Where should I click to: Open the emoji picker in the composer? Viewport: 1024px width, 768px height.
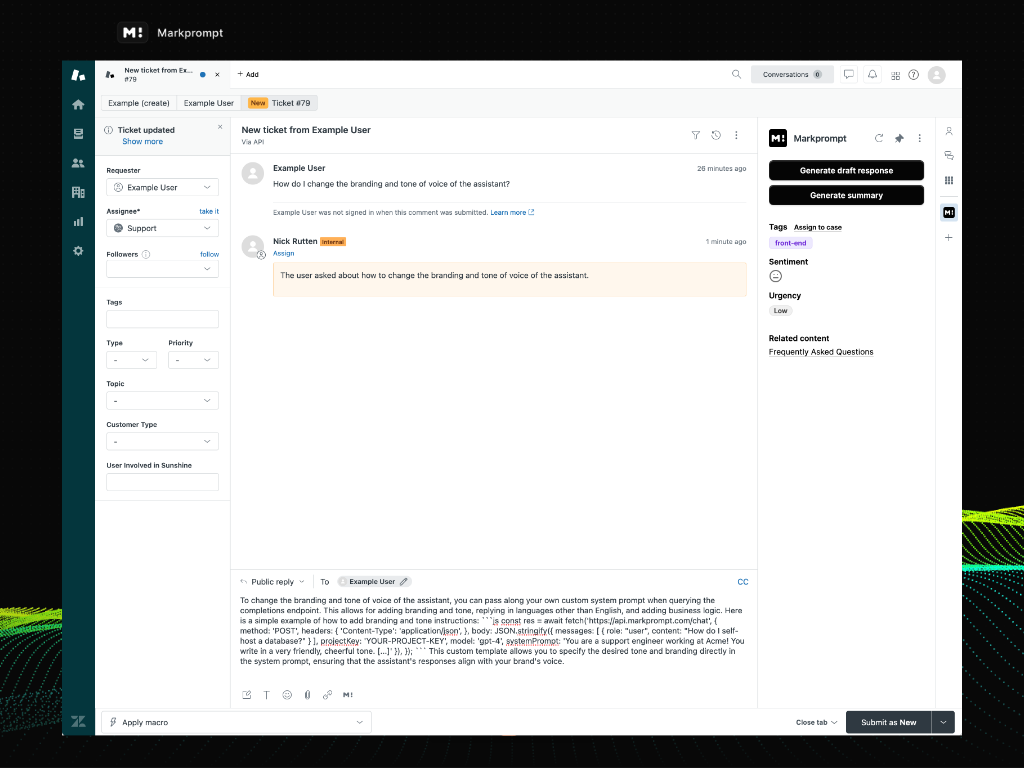coord(287,695)
